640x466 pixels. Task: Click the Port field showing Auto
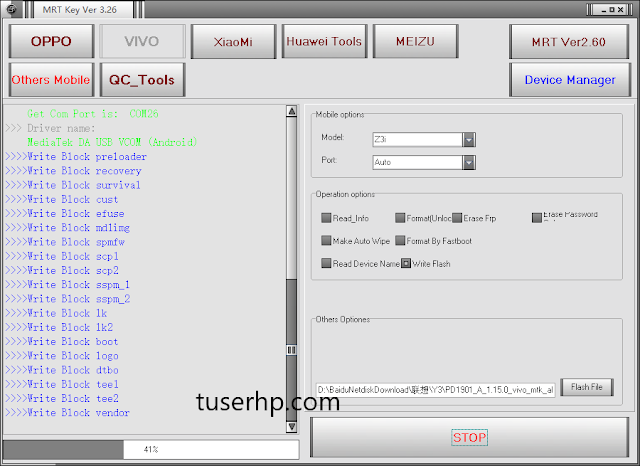tap(417, 162)
